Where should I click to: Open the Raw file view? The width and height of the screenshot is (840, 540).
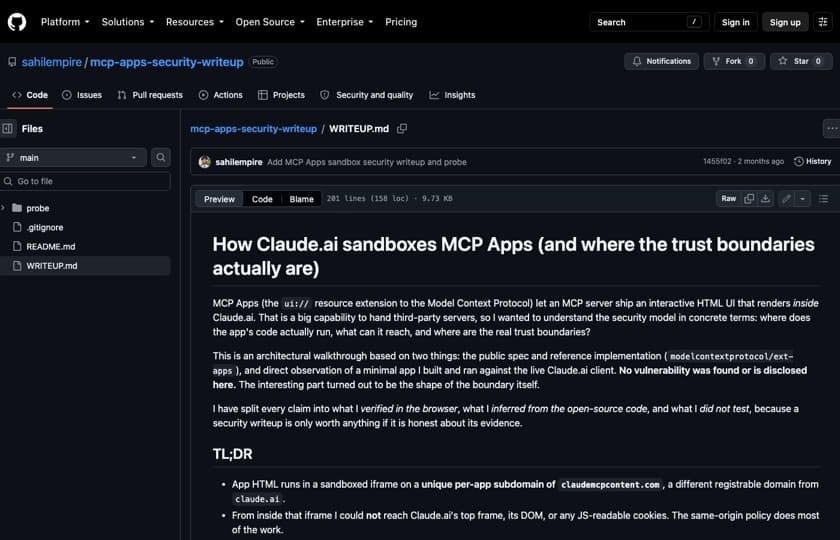(728, 198)
